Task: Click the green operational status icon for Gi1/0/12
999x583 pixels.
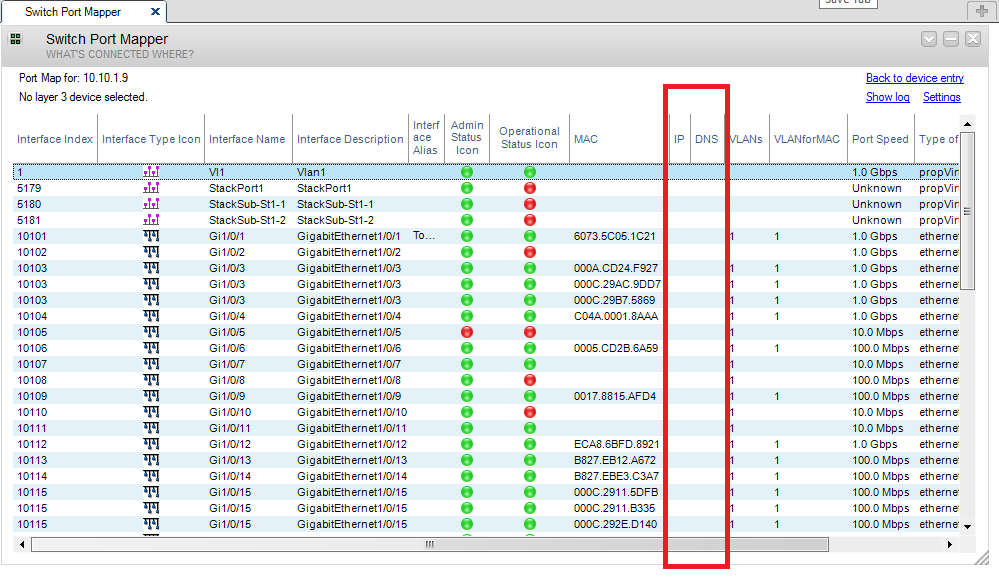Action: point(529,444)
